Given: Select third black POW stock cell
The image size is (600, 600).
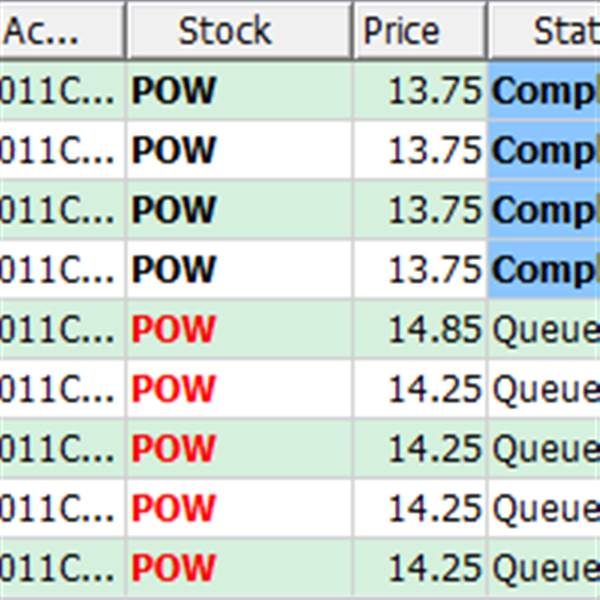Looking at the screenshot, I should [239, 210].
